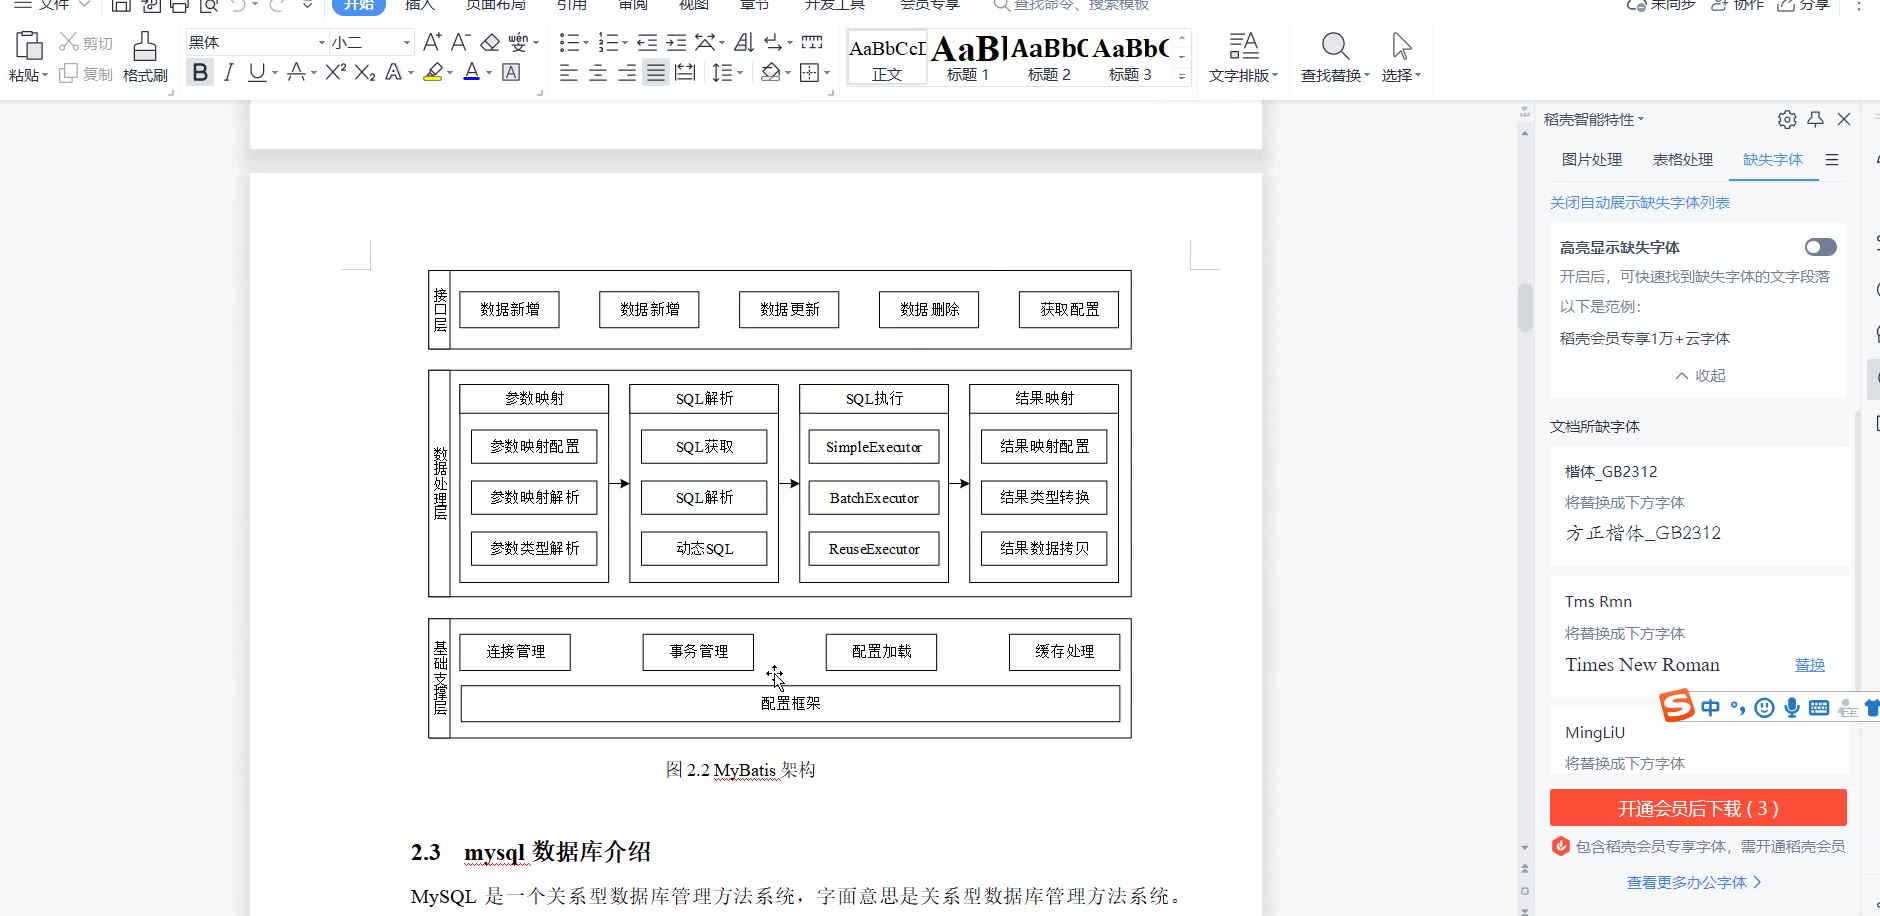Viewport: 1880px width, 916px height.
Task: Click the character border boxed A icon
Action: 511,72
